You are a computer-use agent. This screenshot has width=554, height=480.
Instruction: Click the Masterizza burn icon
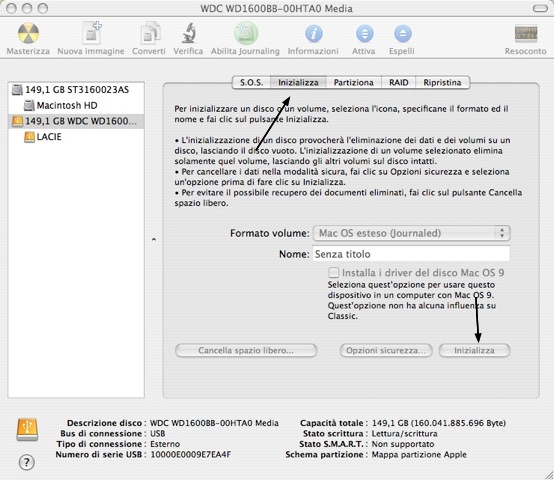click(28, 34)
